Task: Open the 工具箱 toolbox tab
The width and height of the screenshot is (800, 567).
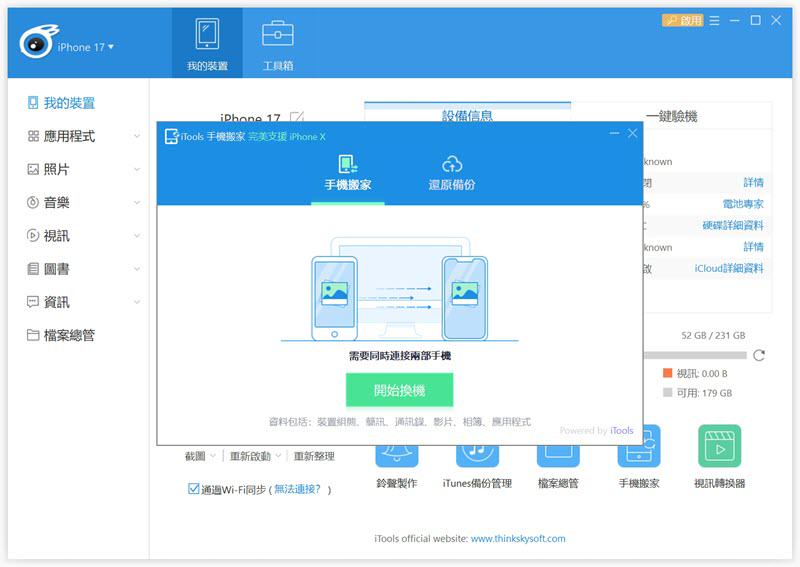Action: 278,44
